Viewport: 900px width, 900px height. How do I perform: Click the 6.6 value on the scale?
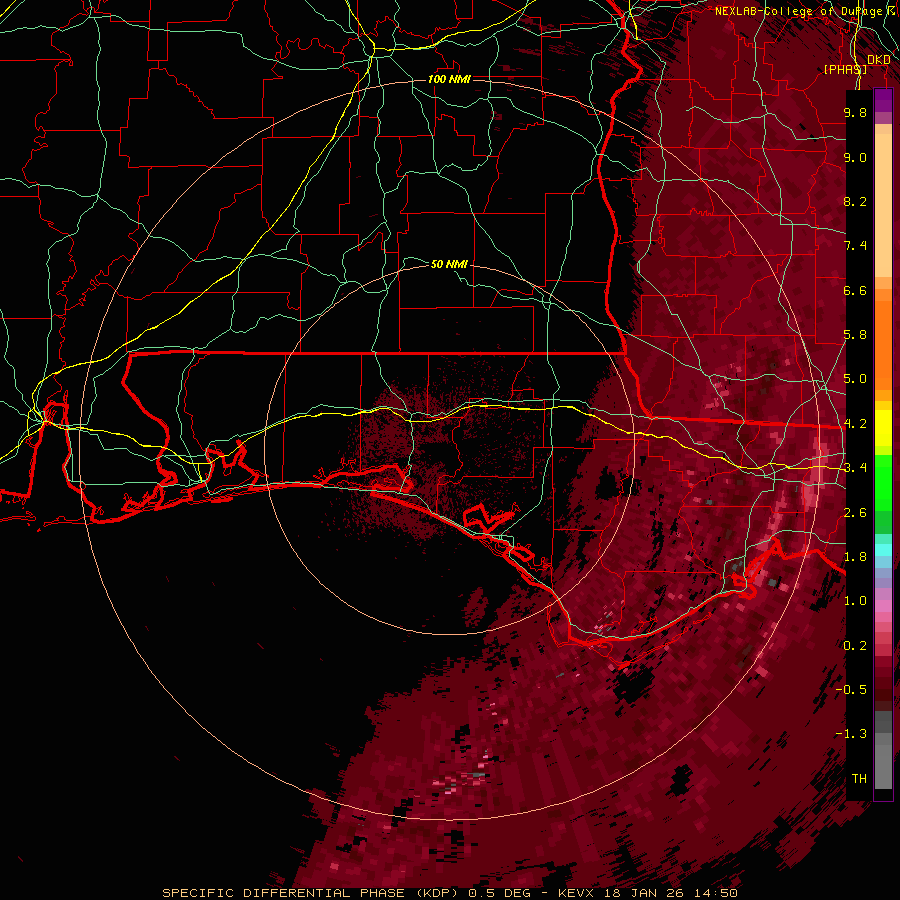[x=855, y=290]
